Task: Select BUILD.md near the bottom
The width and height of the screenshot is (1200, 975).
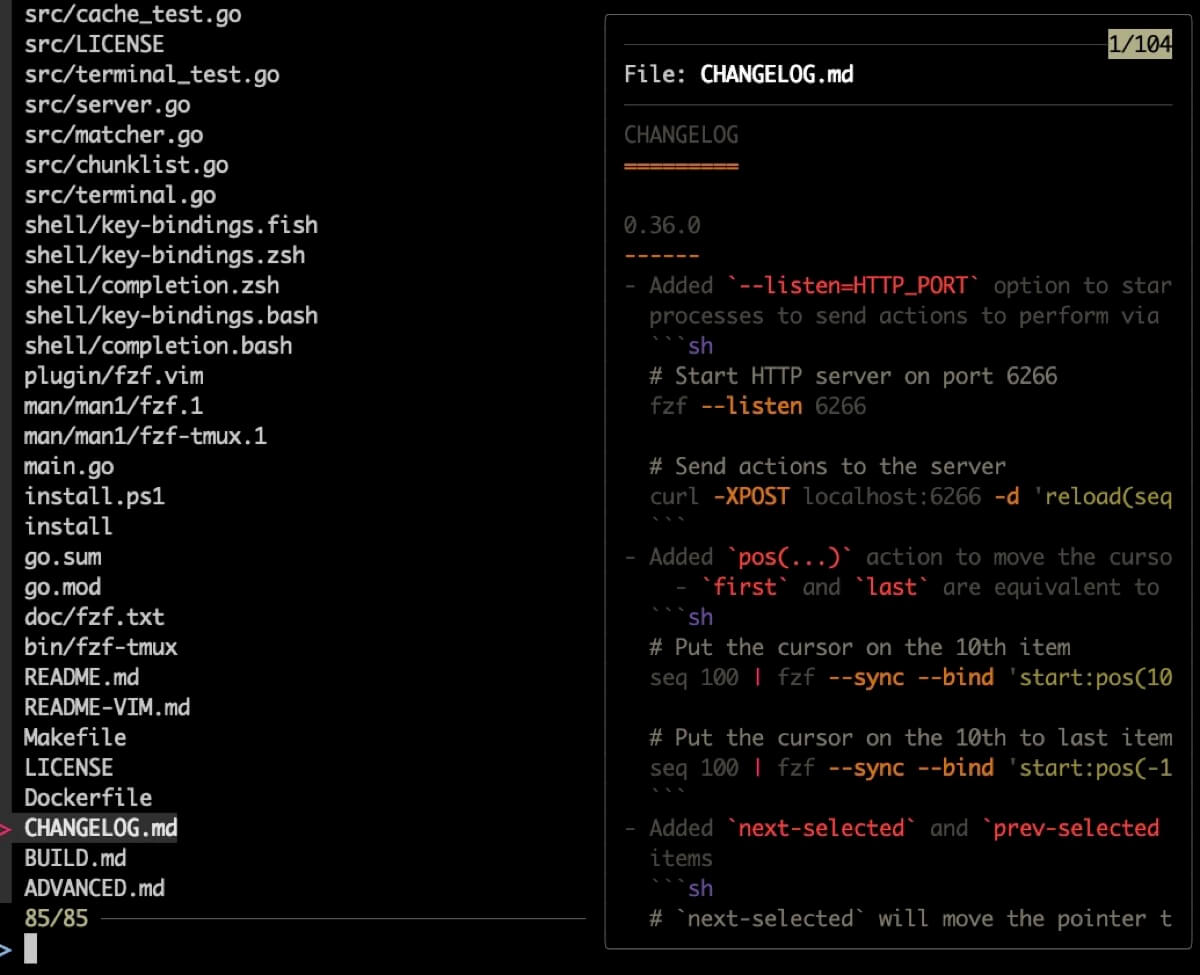Action: [75, 857]
